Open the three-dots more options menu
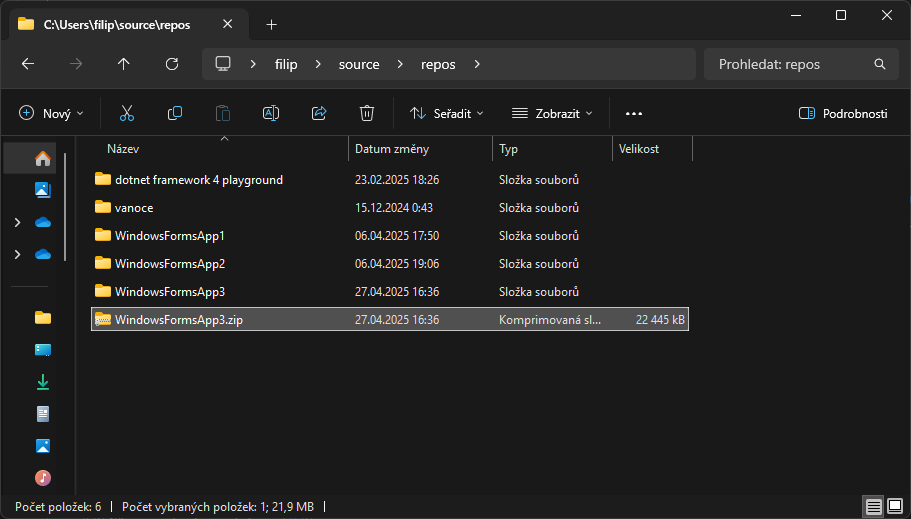 [x=633, y=113]
